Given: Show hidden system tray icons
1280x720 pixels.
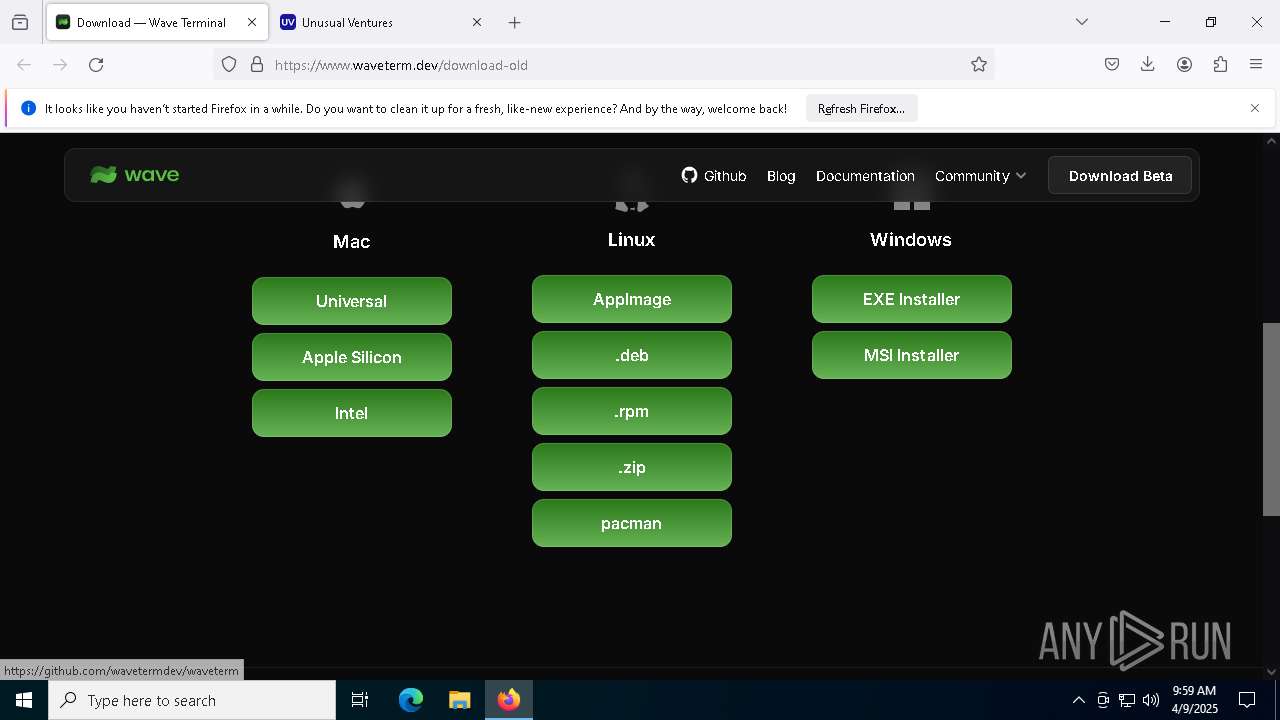Looking at the screenshot, I should 1078,700.
